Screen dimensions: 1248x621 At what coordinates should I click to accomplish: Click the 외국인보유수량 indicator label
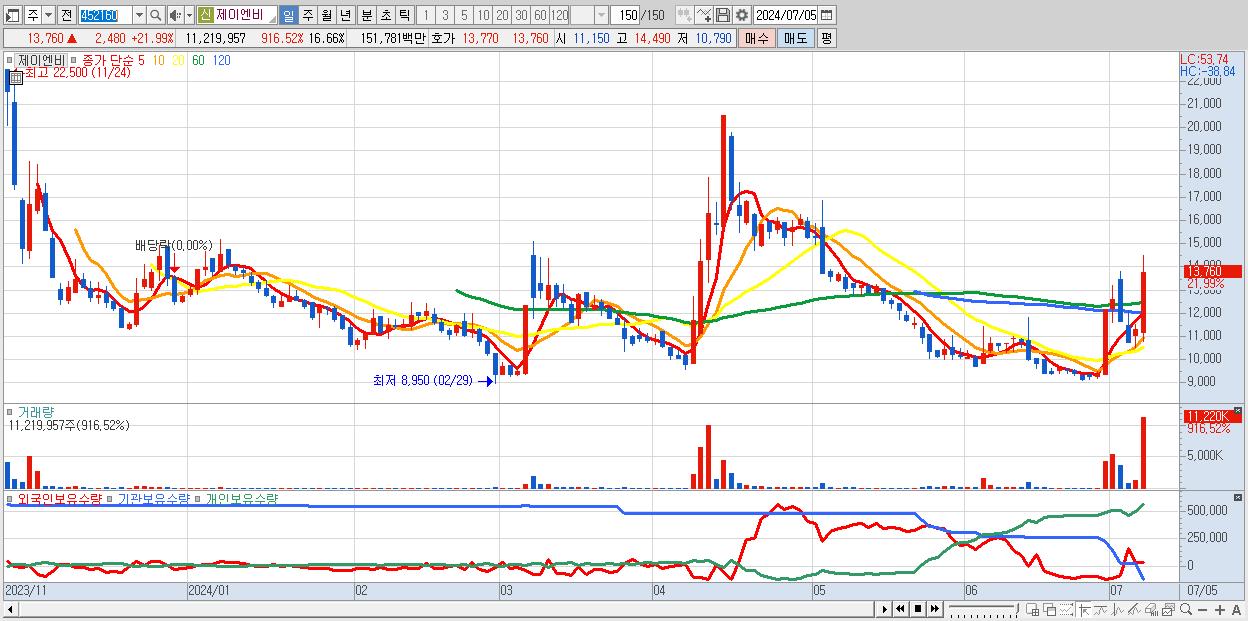click(60, 498)
